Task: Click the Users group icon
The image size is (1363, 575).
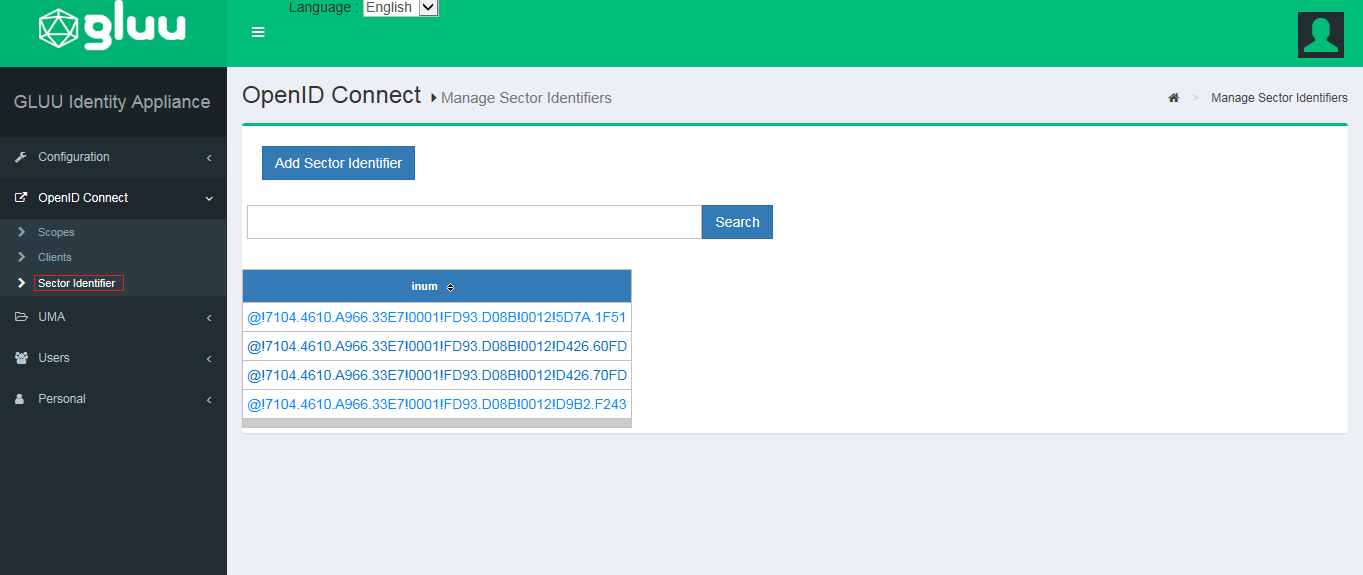Action: coord(21,358)
